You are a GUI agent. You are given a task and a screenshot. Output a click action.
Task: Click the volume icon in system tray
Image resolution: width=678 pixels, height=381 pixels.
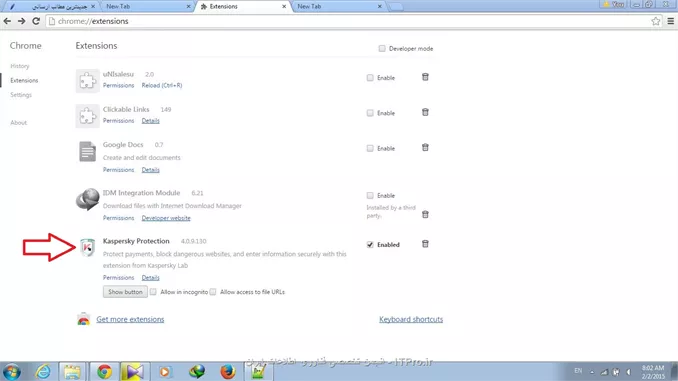click(x=628, y=372)
